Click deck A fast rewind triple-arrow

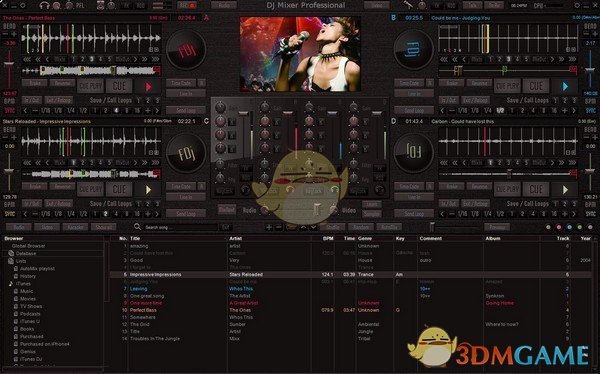pos(27,59)
